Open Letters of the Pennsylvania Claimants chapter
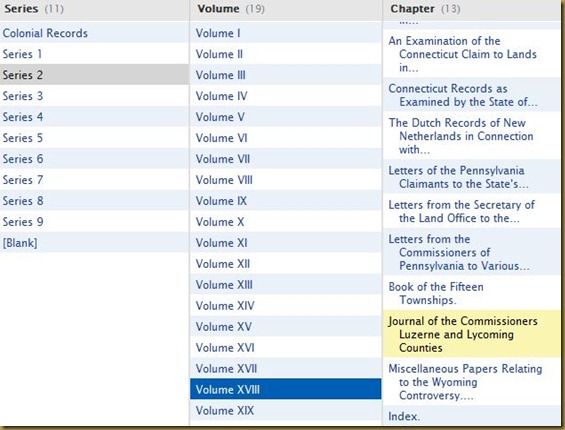 tap(471, 177)
